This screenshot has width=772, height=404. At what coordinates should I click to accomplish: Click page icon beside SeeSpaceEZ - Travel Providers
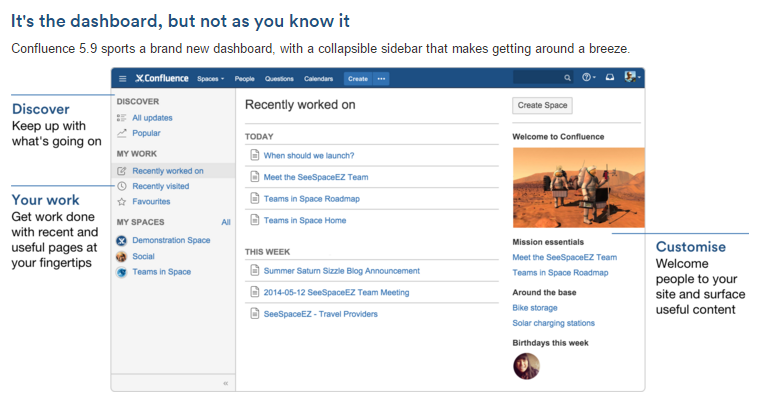tap(255, 313)
